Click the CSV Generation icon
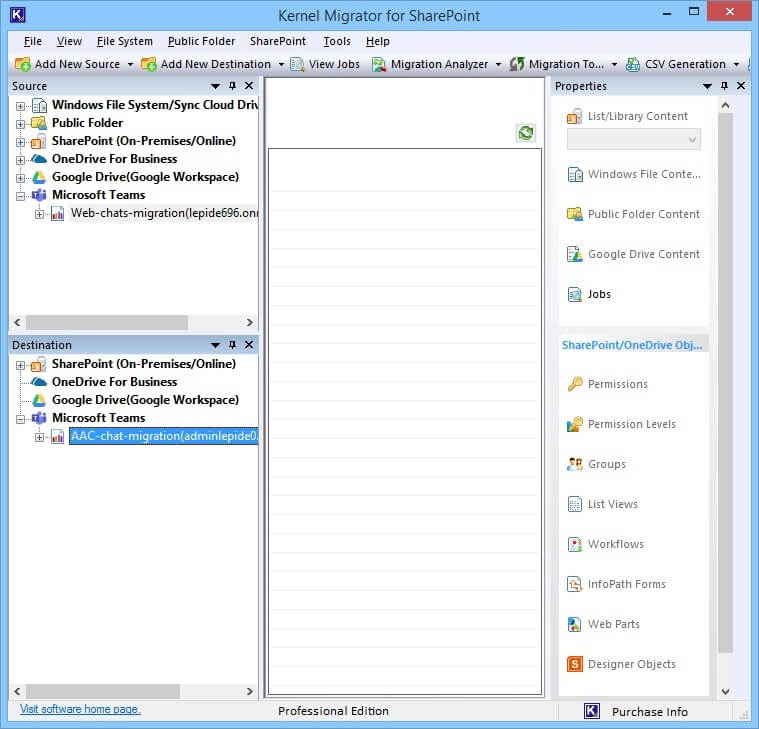Viewport: 759px width, 729px height. (x=633, y=64)
